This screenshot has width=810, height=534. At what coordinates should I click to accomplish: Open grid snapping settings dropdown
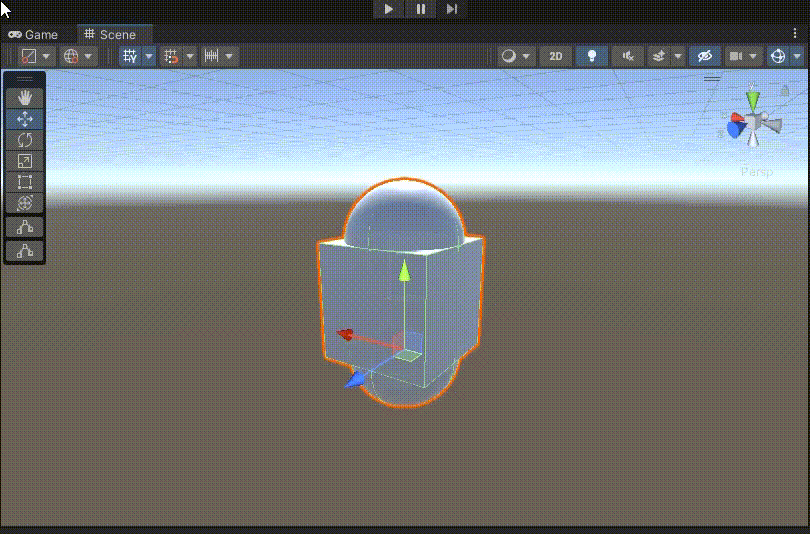190,56
